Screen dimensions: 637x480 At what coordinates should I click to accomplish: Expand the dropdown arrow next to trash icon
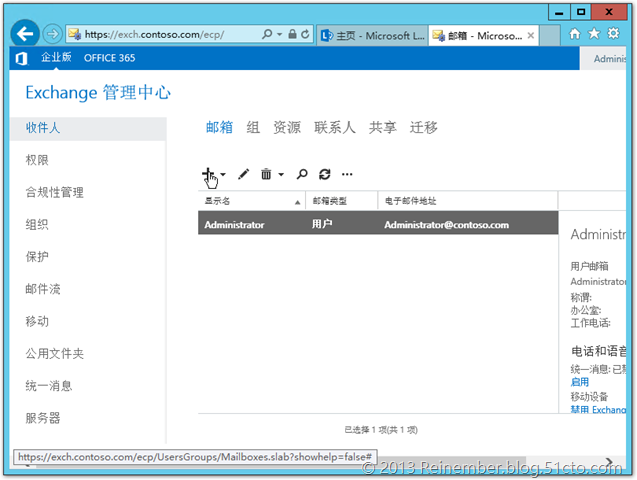tap(281, 174)
